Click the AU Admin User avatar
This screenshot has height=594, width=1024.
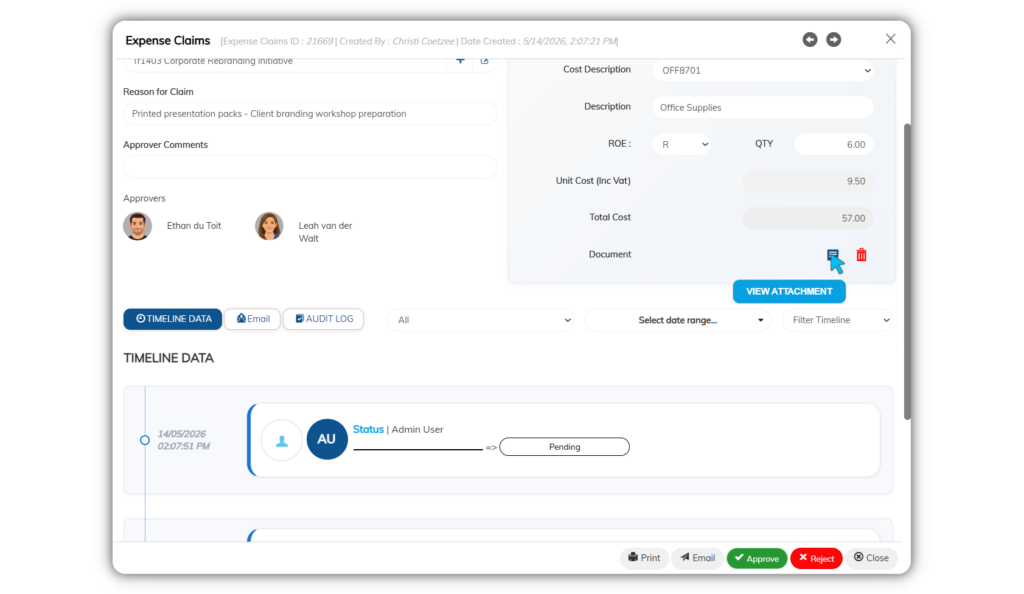click(327, 439)
